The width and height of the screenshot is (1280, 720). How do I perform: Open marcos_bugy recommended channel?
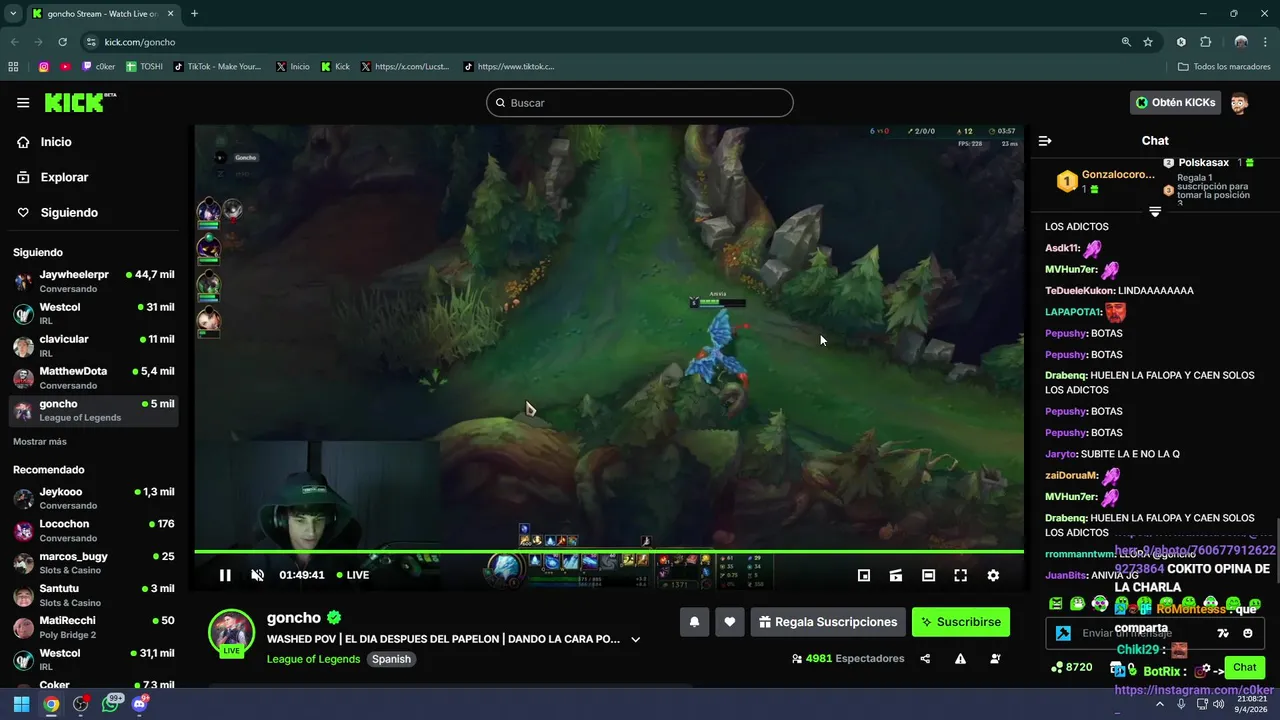coord(94,562)
